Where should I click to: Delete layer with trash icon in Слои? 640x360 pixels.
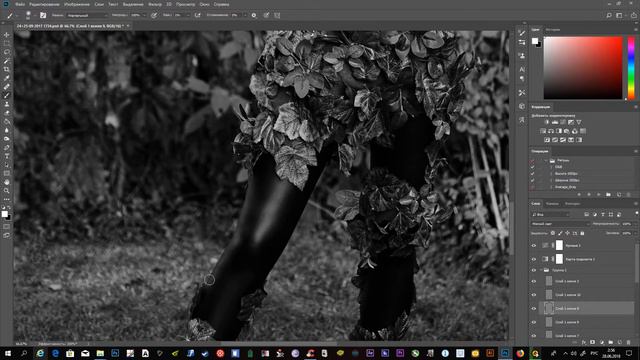tap(629, 342)
